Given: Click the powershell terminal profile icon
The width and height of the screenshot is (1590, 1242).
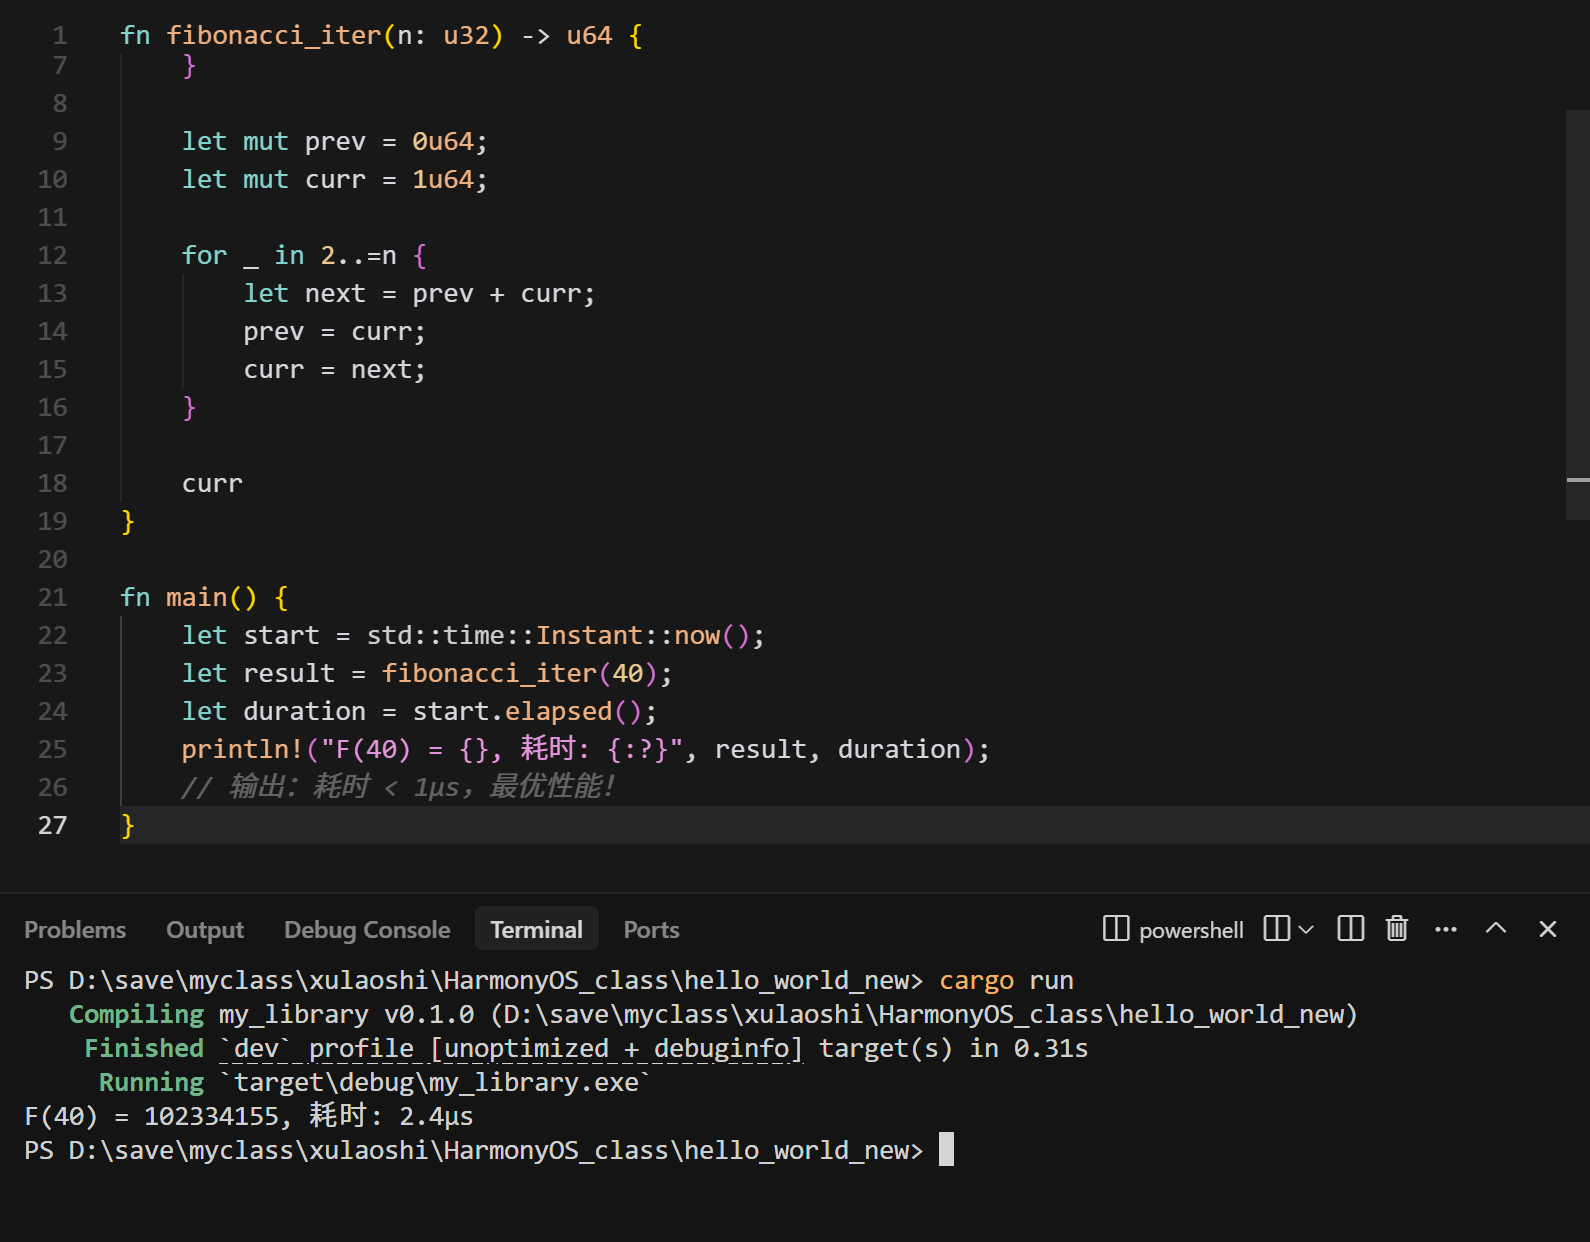Looking at the screenshot, I should point(1116,929).
